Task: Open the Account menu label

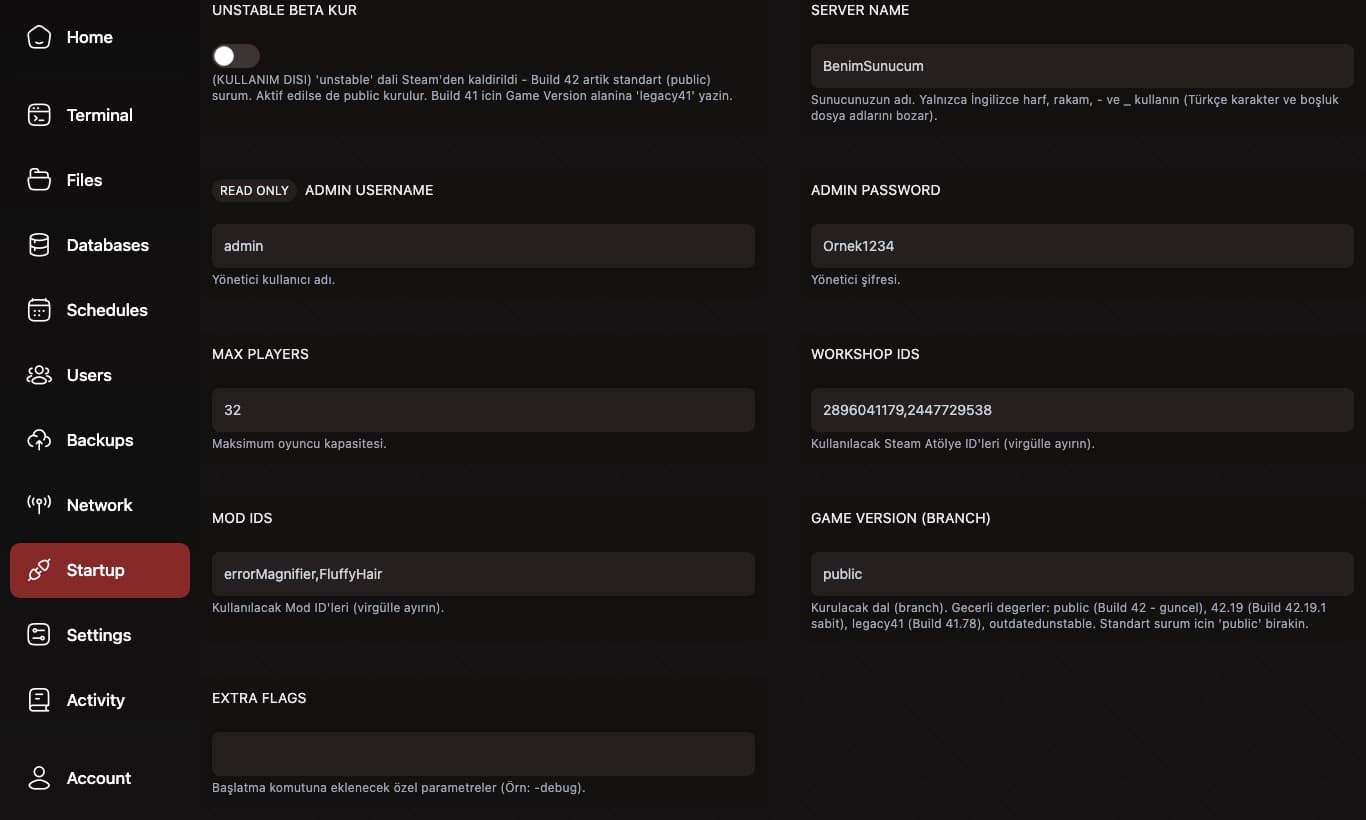Action: point(99,778)
